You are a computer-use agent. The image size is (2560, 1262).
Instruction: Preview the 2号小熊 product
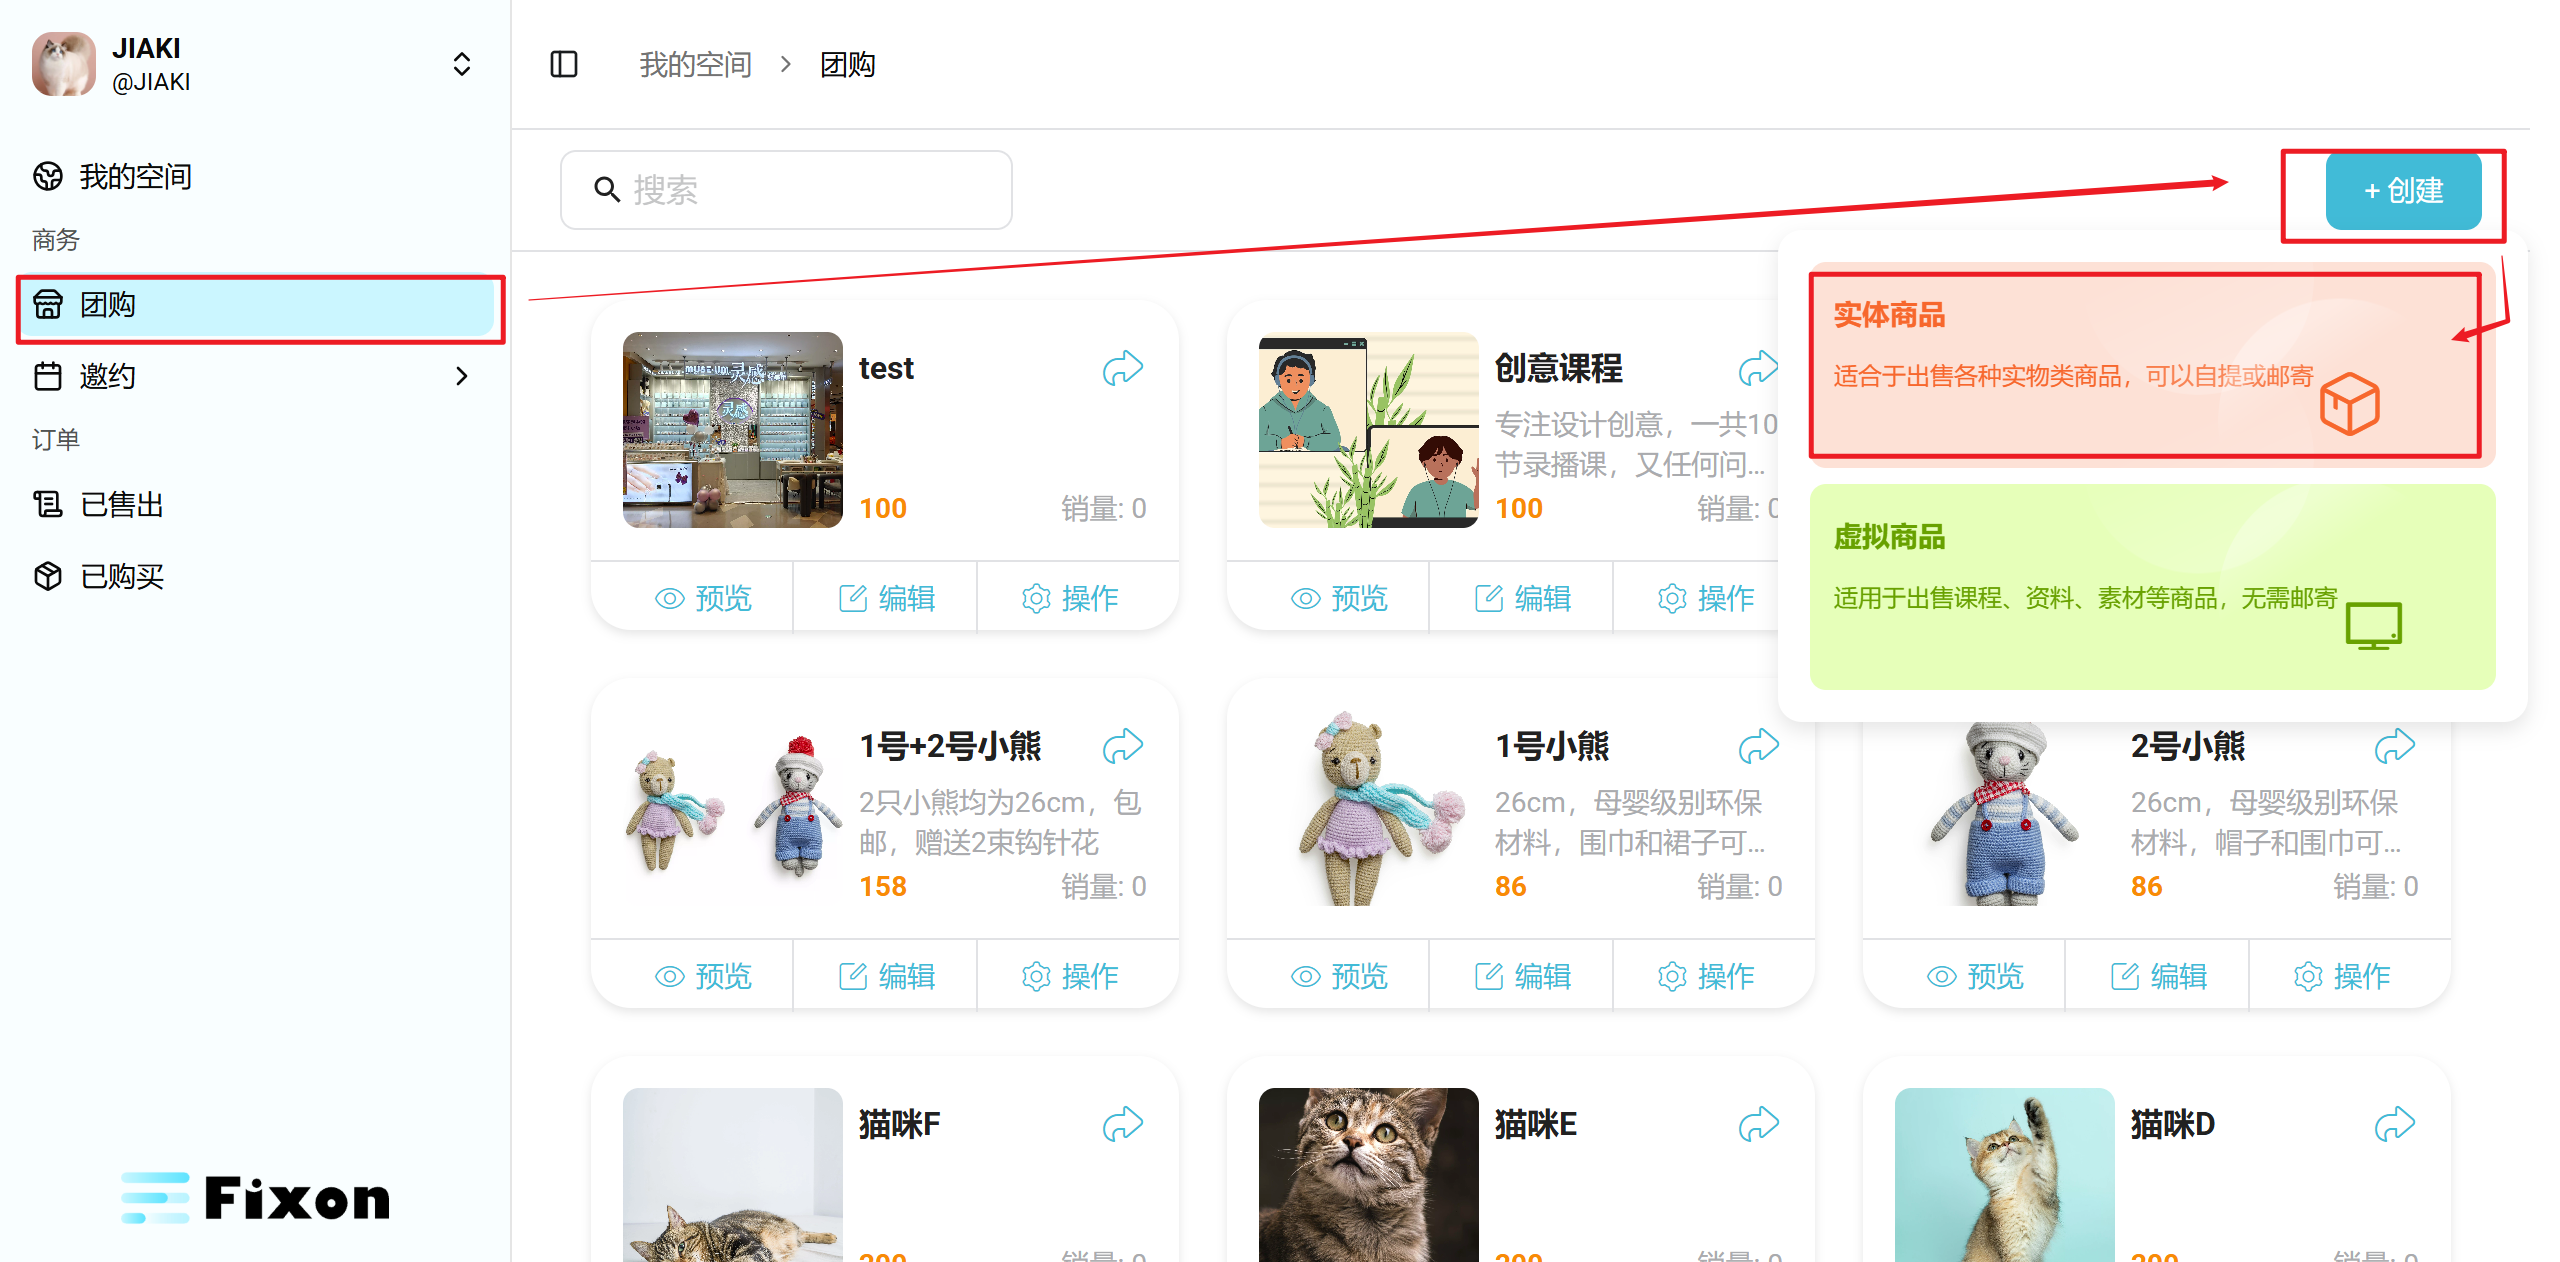pos(1974,976)
